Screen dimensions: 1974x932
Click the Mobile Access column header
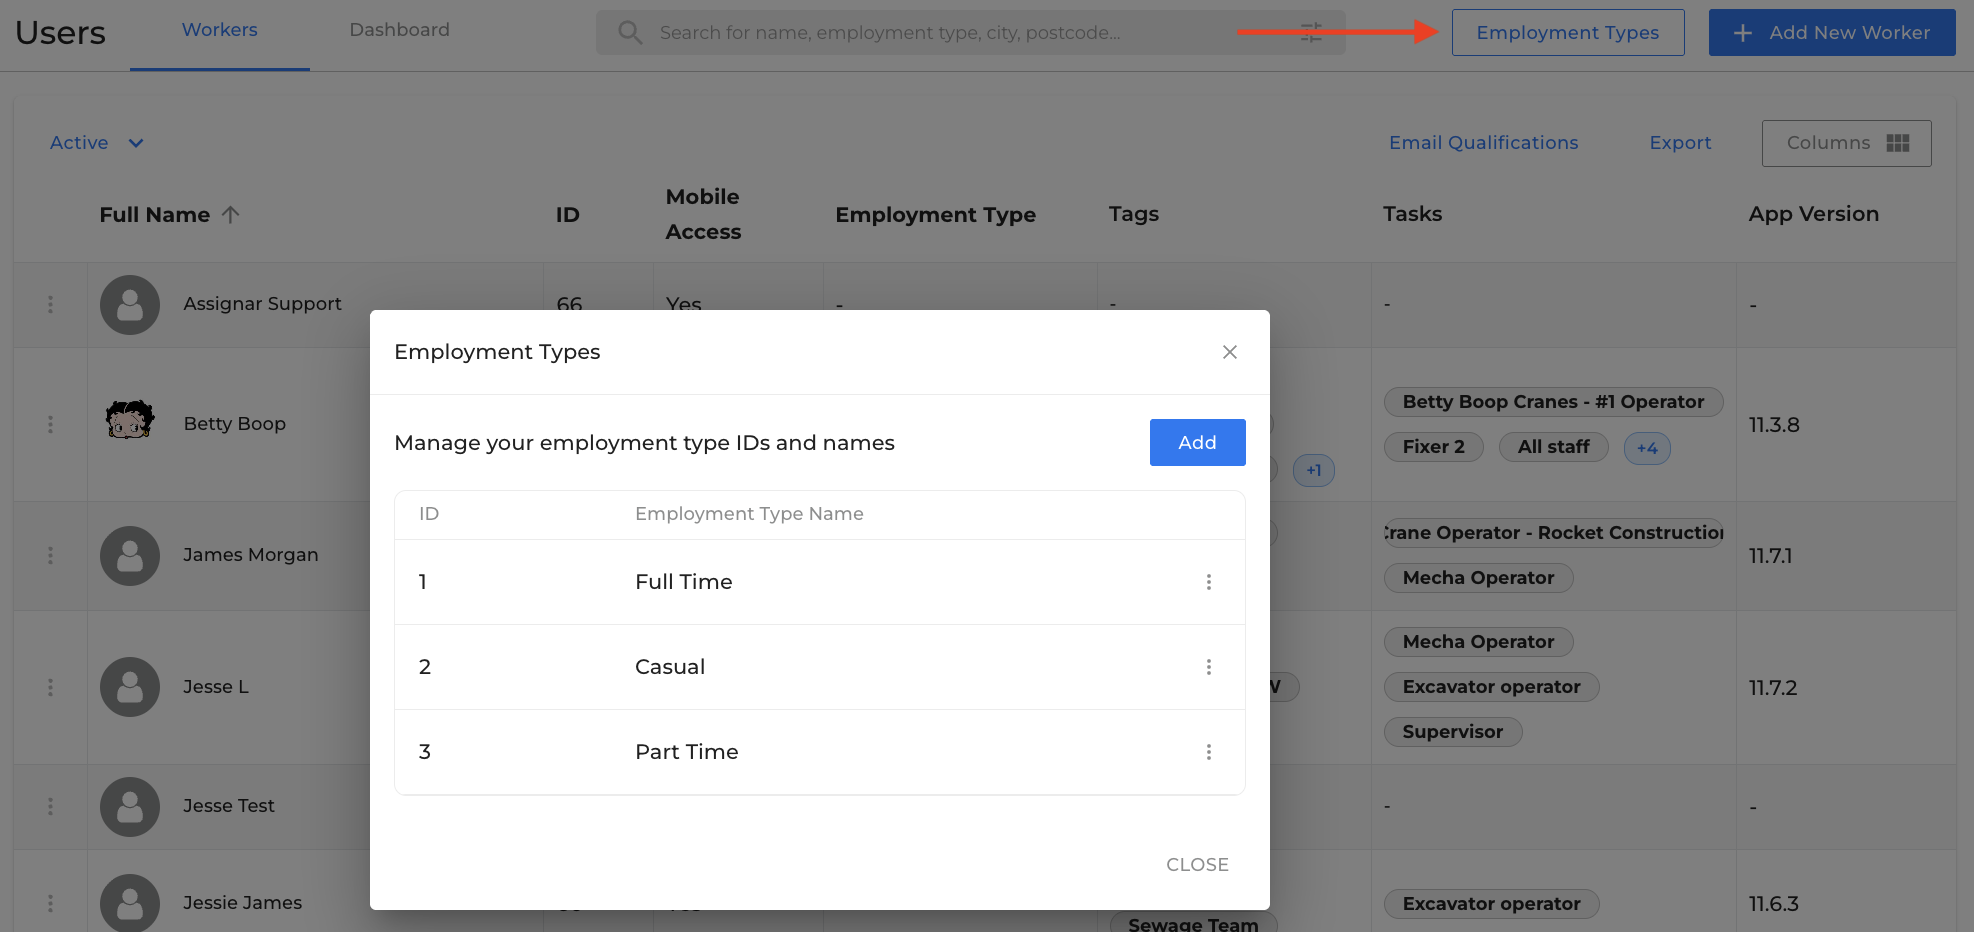[704, 214]
